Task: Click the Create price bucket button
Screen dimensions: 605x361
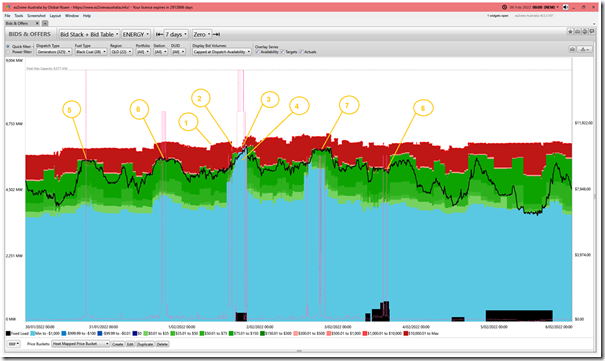Action: [117, 344]
